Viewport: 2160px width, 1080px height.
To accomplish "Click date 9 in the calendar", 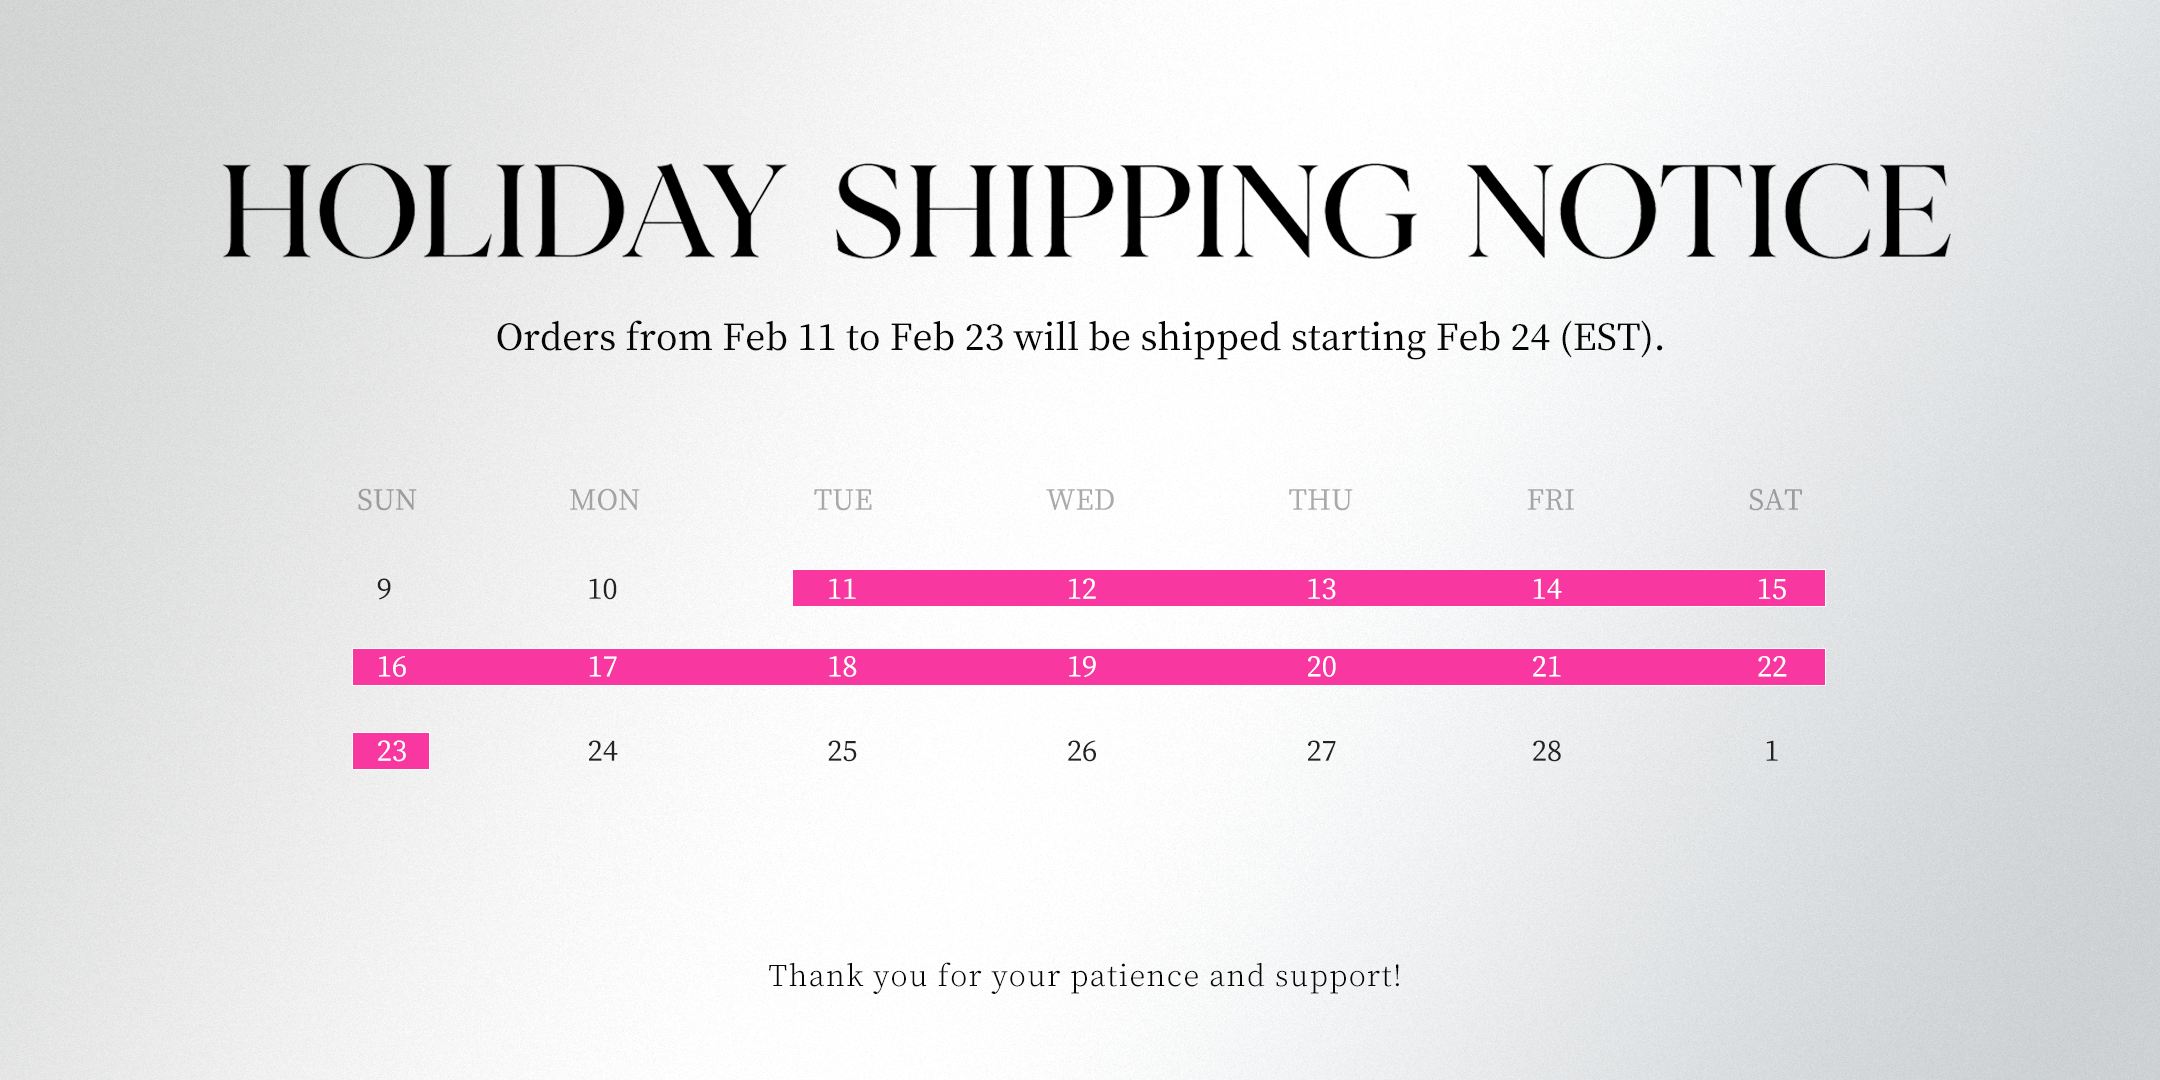I will pyautogui.click(x=384, y=589).
